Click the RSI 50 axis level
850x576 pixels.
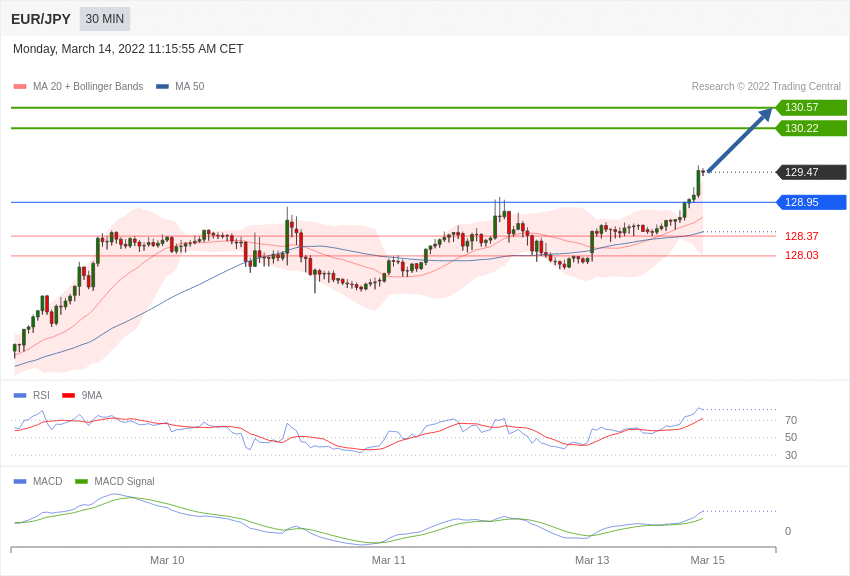791,437
